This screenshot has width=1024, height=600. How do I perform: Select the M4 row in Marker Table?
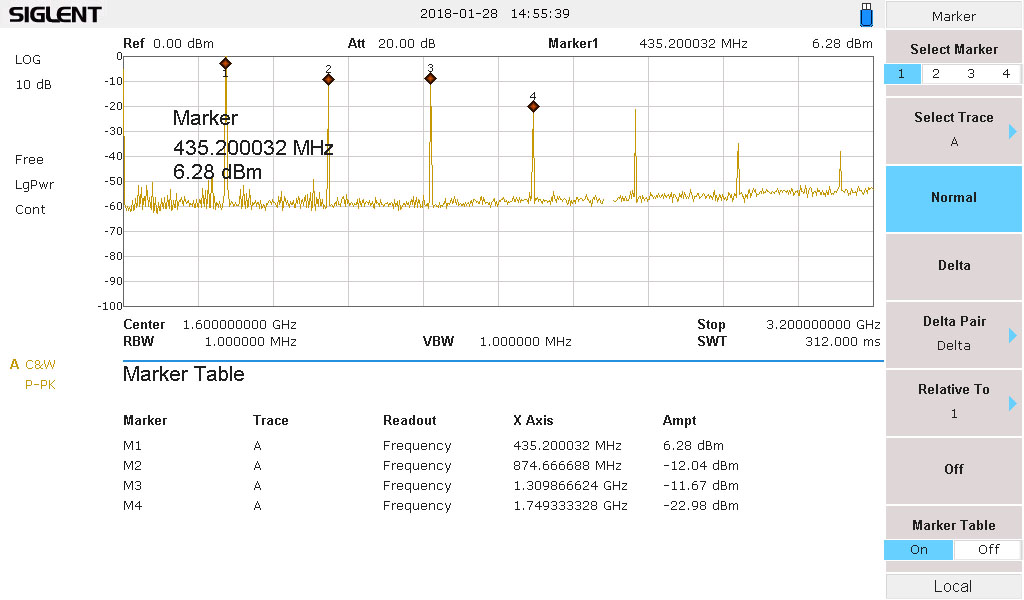pyautogui.click(x=431, y=505)
